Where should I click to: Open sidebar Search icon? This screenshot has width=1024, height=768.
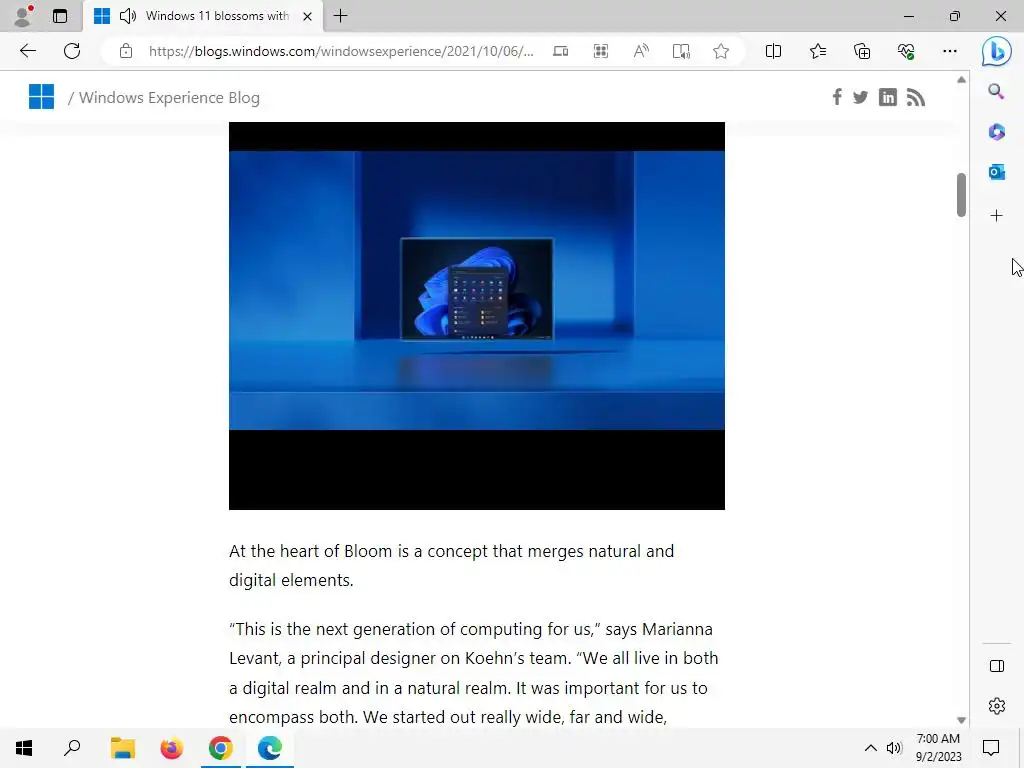click(x=996, y=91)
